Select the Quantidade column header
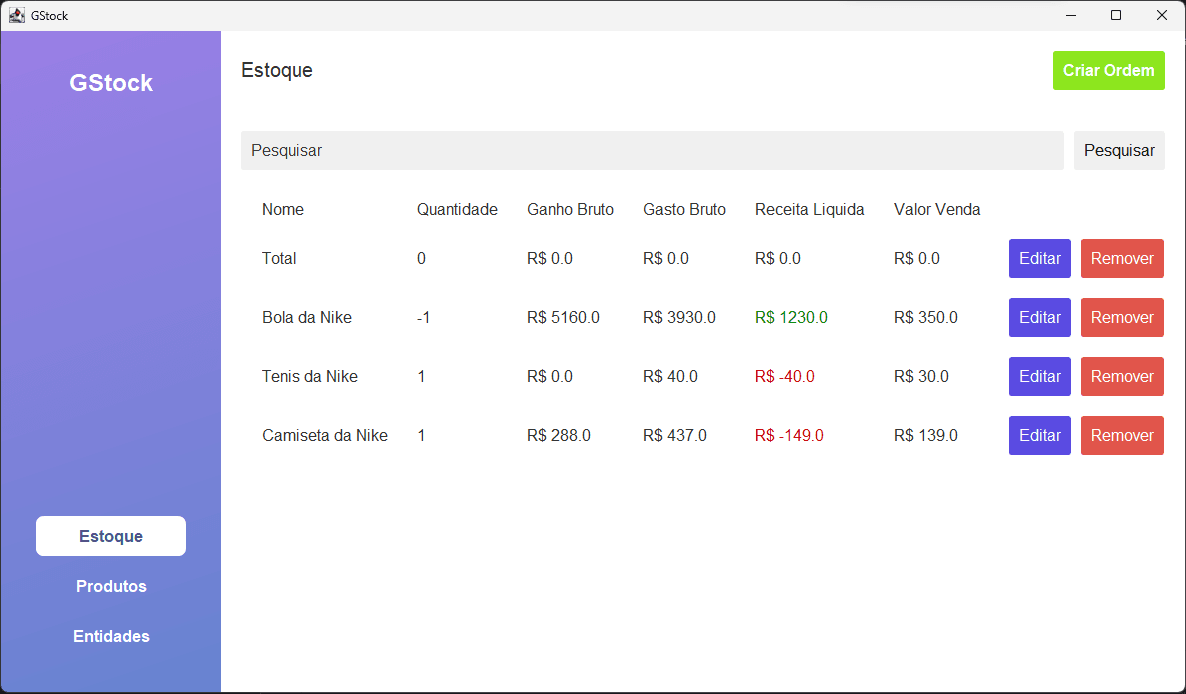1186x694 pixels. pos(457,209)
